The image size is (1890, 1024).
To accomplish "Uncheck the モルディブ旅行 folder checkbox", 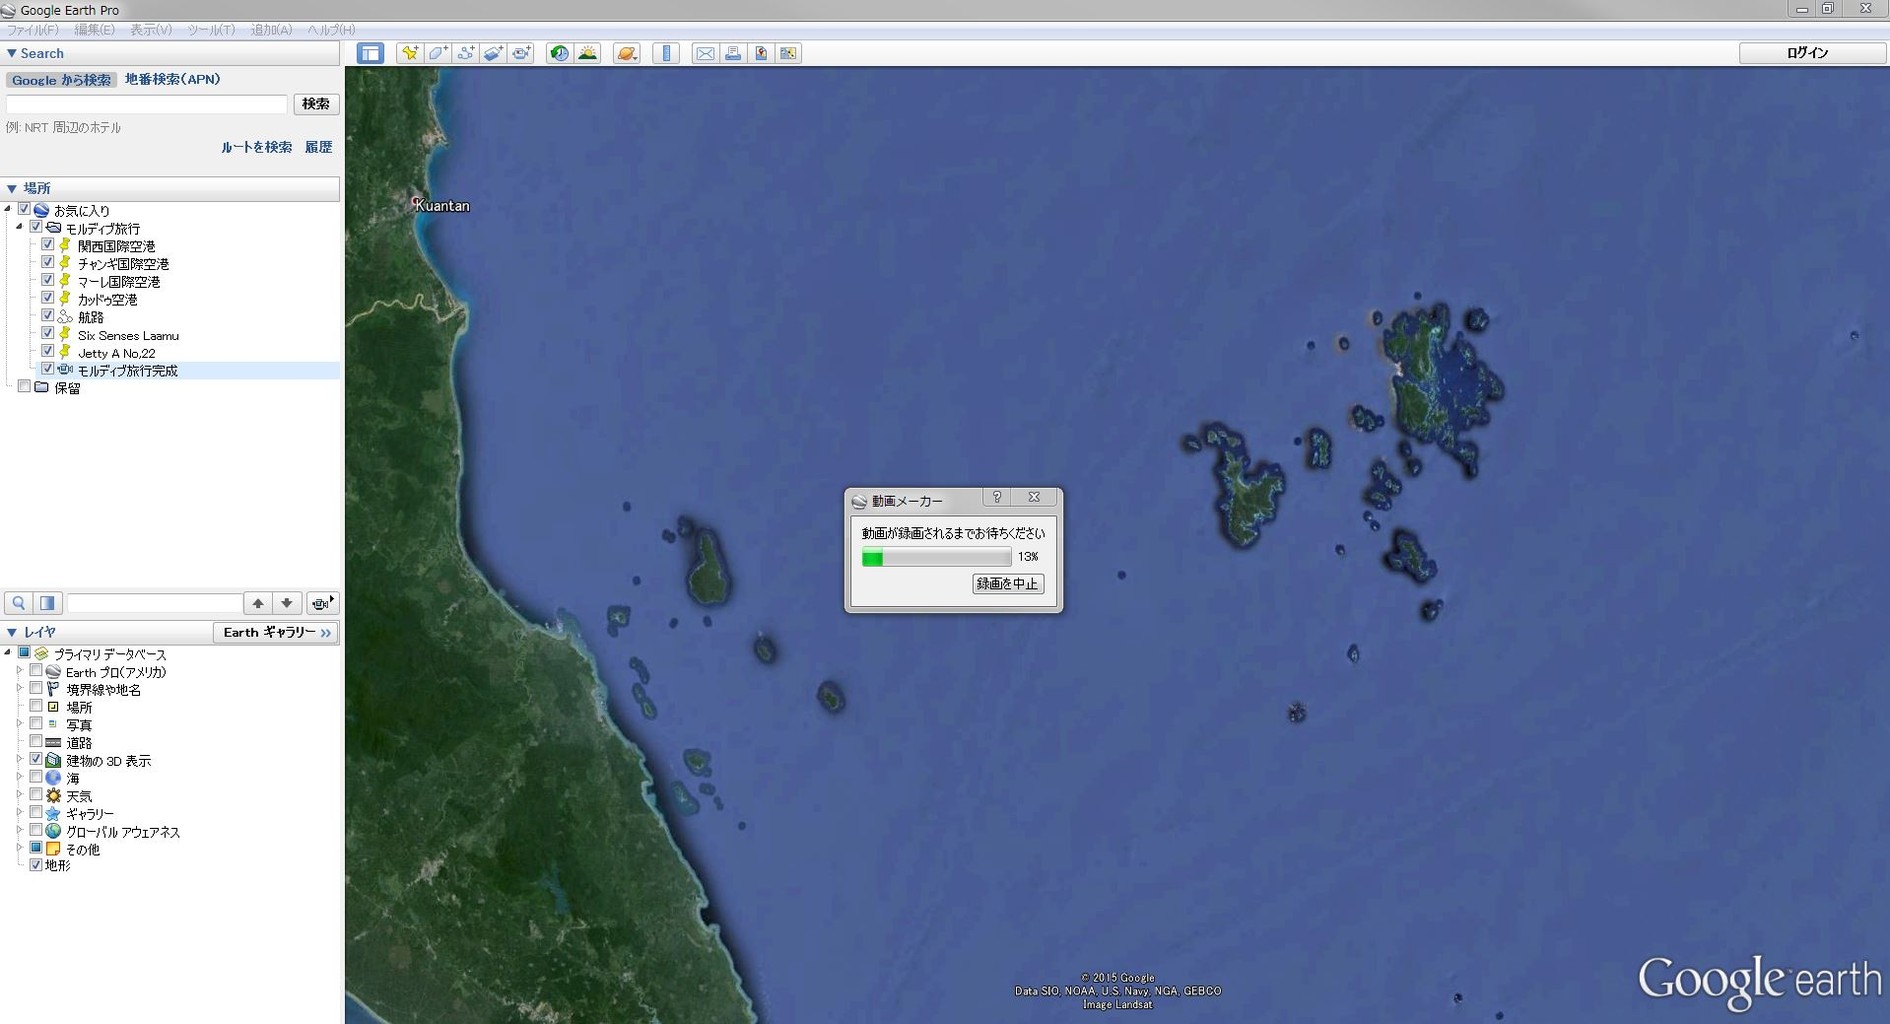I will click(36, 228).
